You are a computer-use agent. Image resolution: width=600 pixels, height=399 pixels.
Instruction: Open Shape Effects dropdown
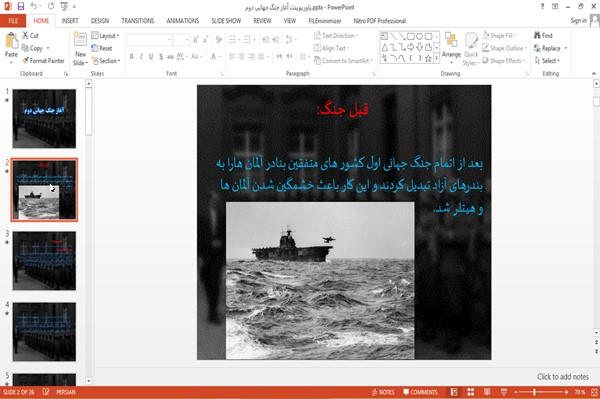point(504,60)
